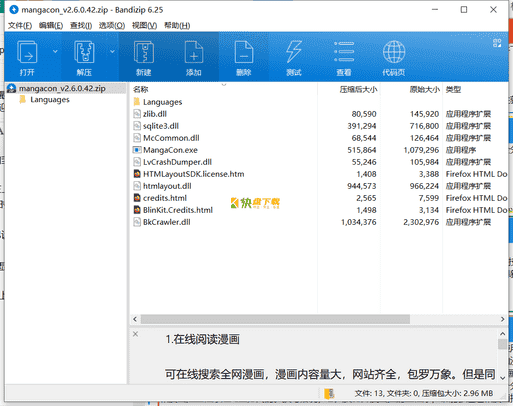Click the comment pane scroll down arrow
This screenshot has width=513, height=406.
tap(502, 378)
